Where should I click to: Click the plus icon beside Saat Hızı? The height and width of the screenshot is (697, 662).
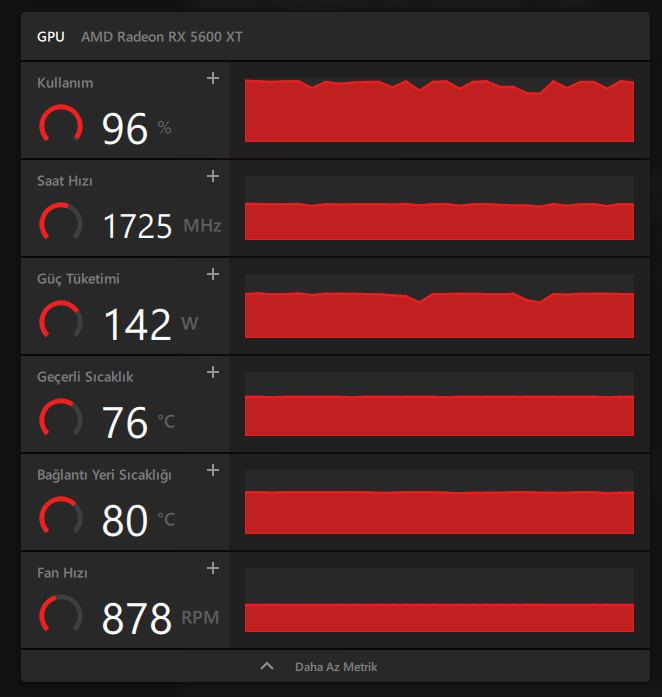[x=212, y=177]
